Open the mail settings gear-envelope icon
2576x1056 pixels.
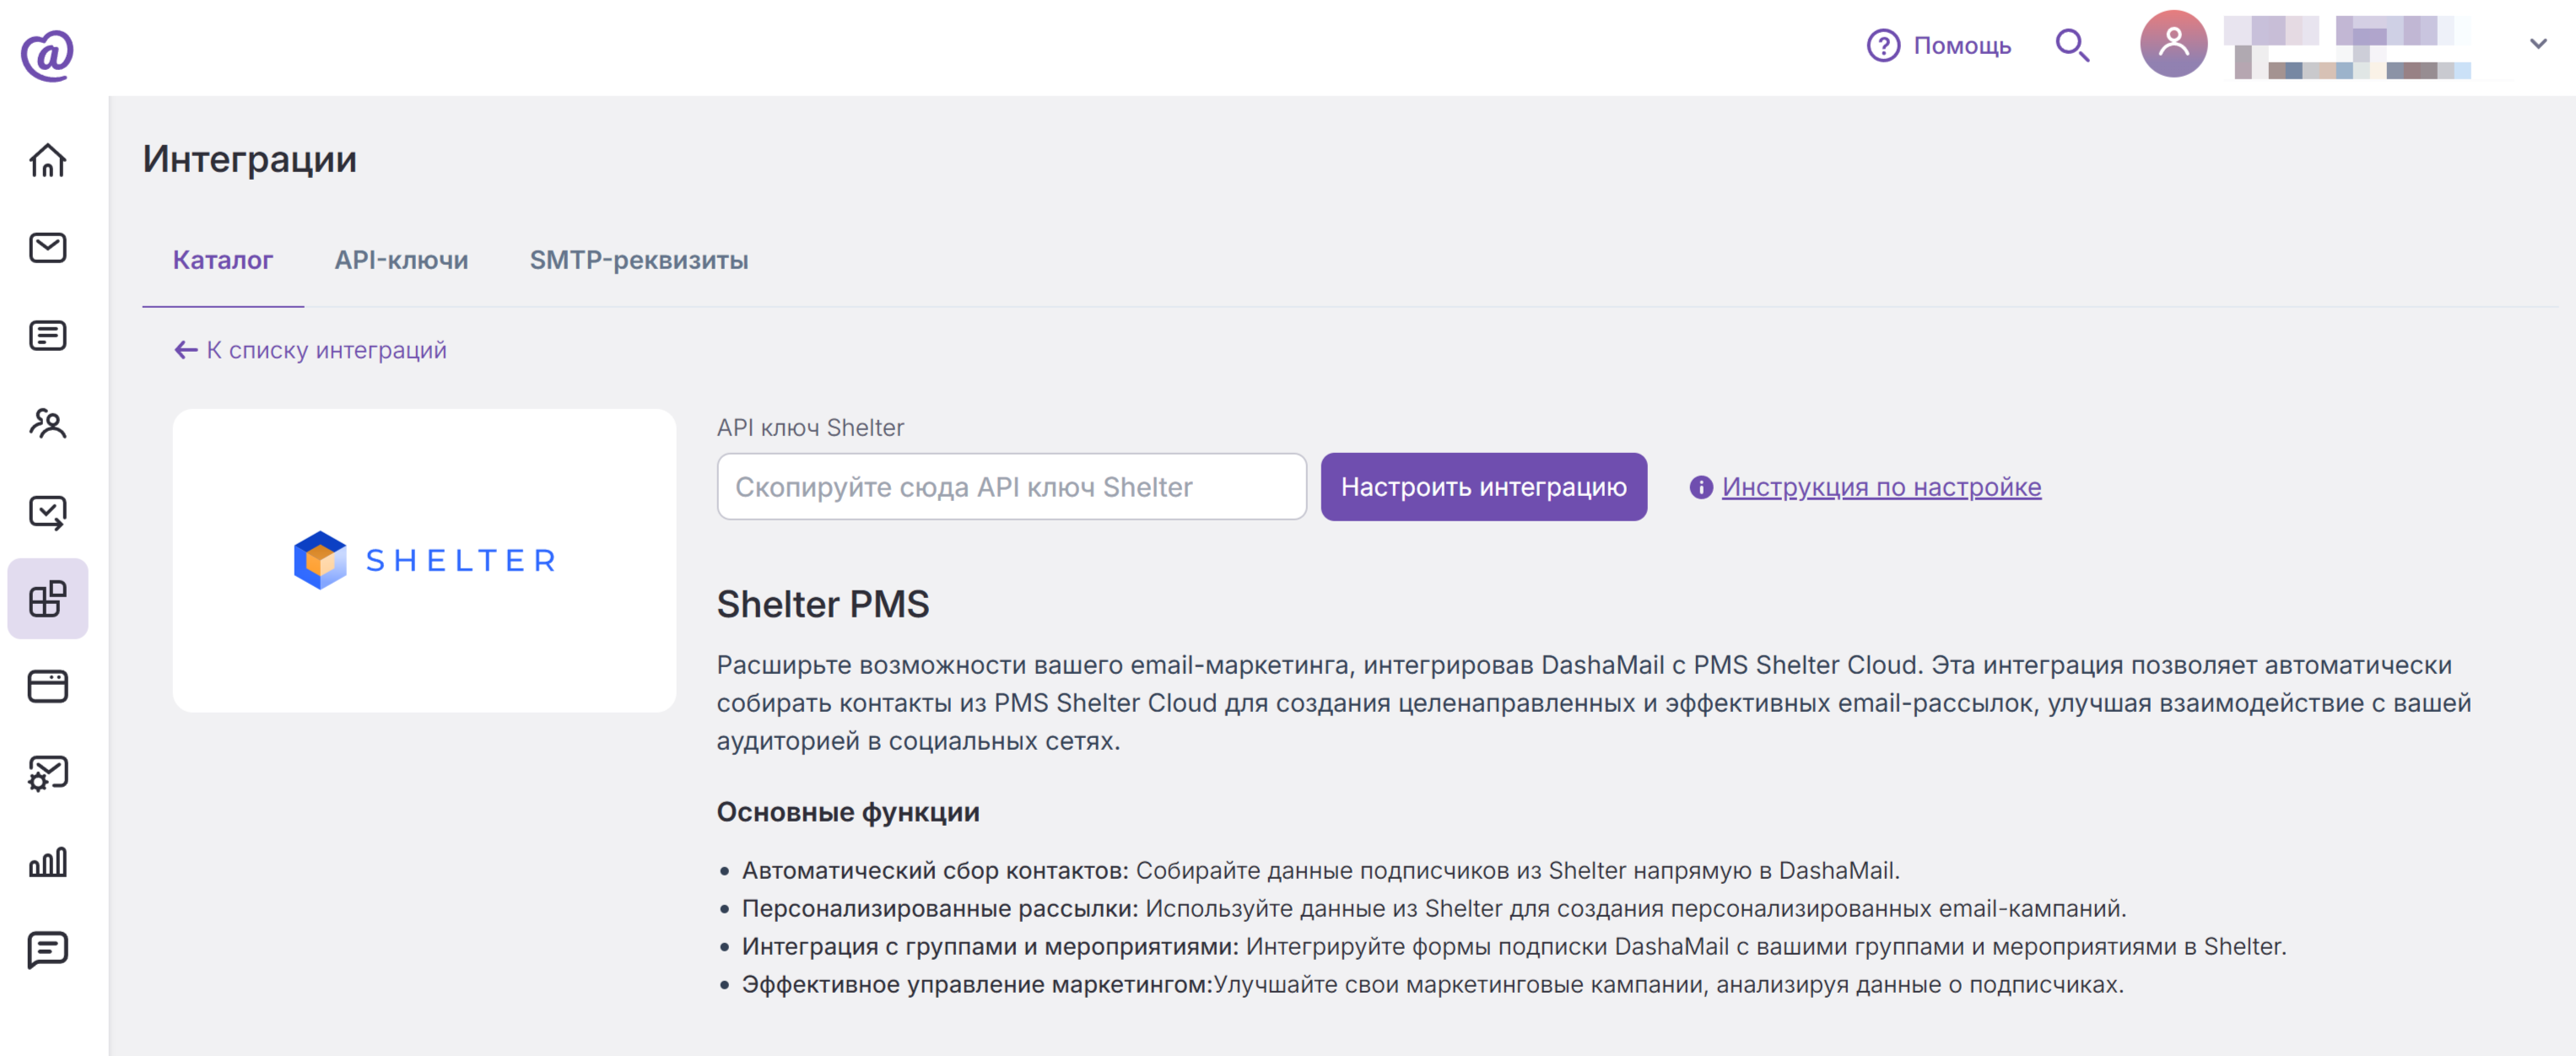click(47, 774)
